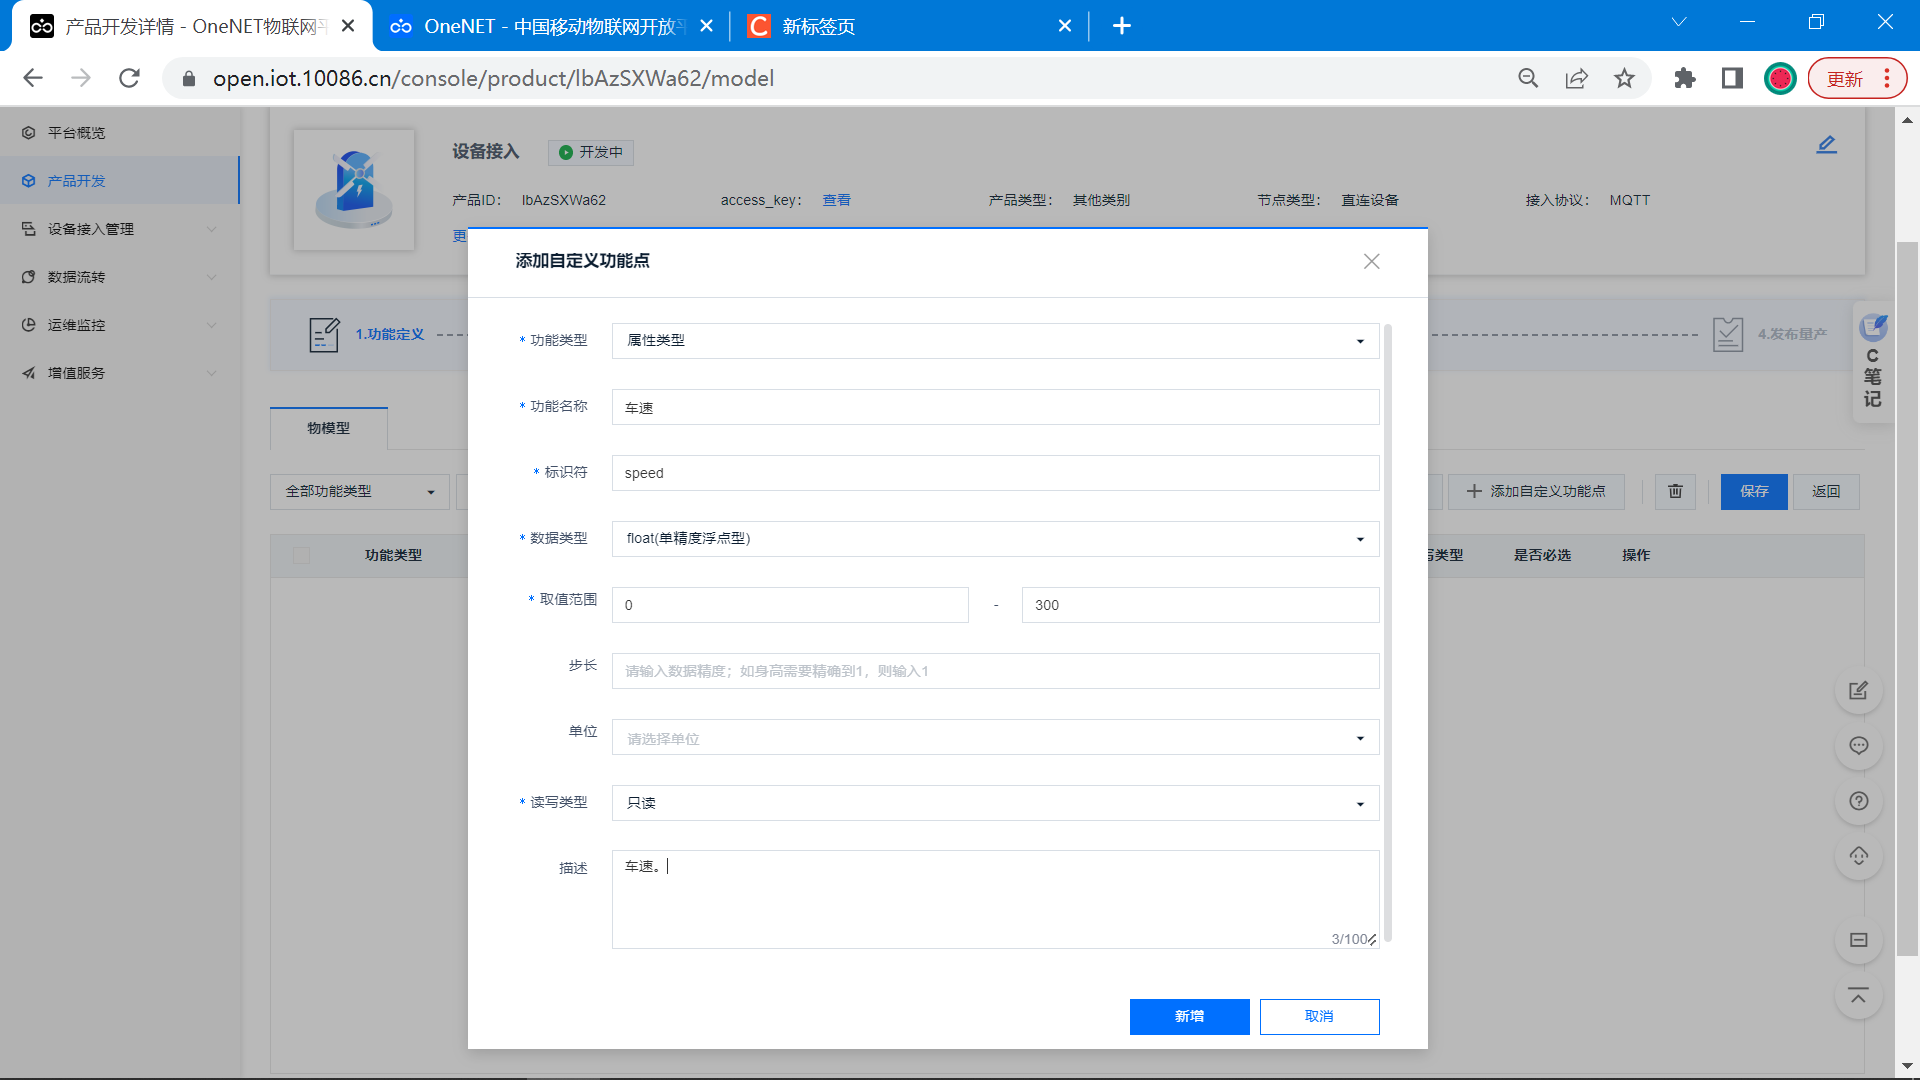The width and height of the screenshot is (1920, 1080).
Task: Click the trash delete icon in toolbar
Action: click(1675, 491)
